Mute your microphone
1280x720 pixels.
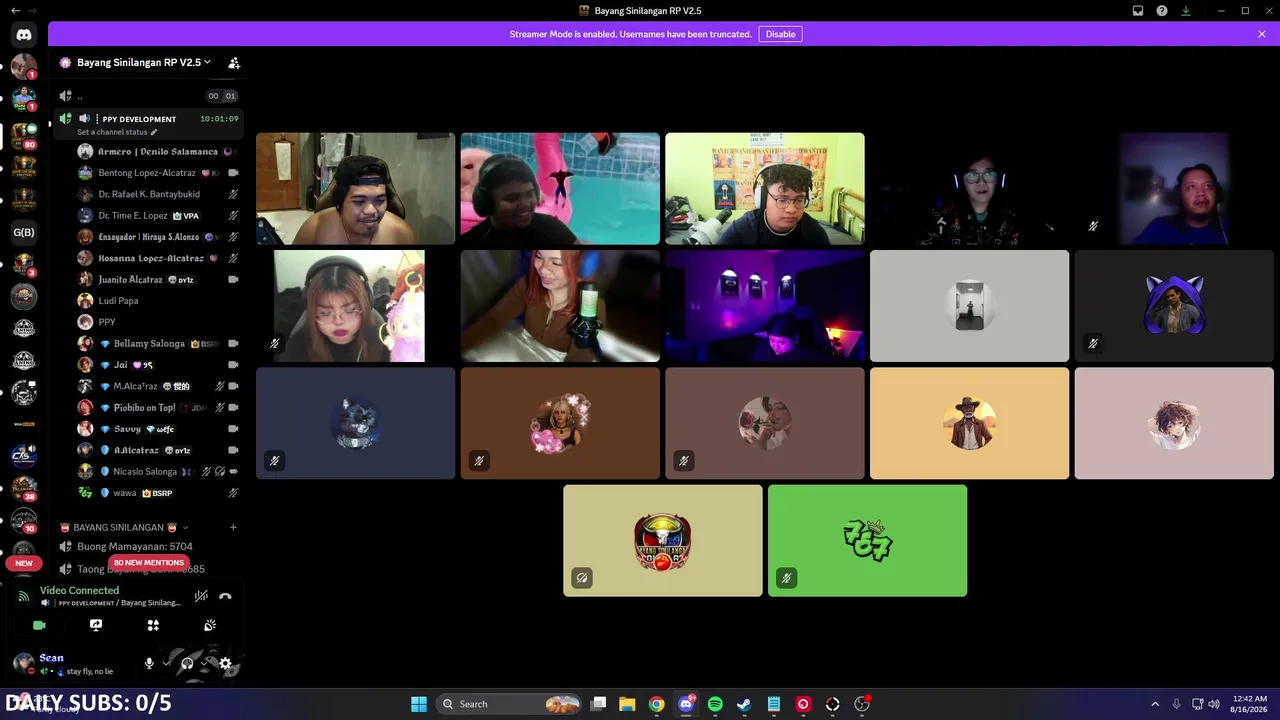(149, 663)
